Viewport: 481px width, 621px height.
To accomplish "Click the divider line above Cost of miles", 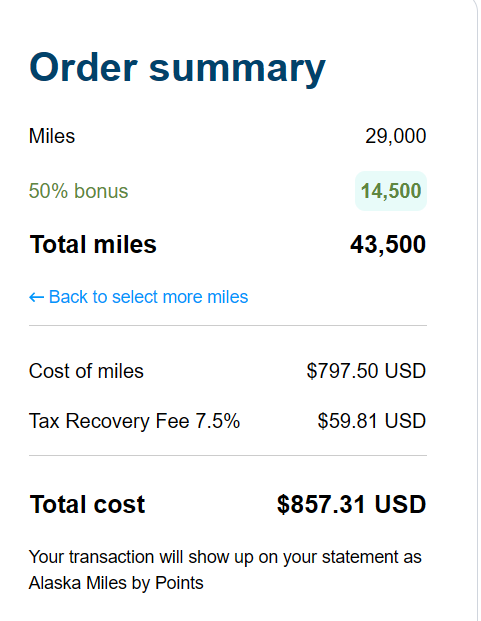I will point(228,326).
